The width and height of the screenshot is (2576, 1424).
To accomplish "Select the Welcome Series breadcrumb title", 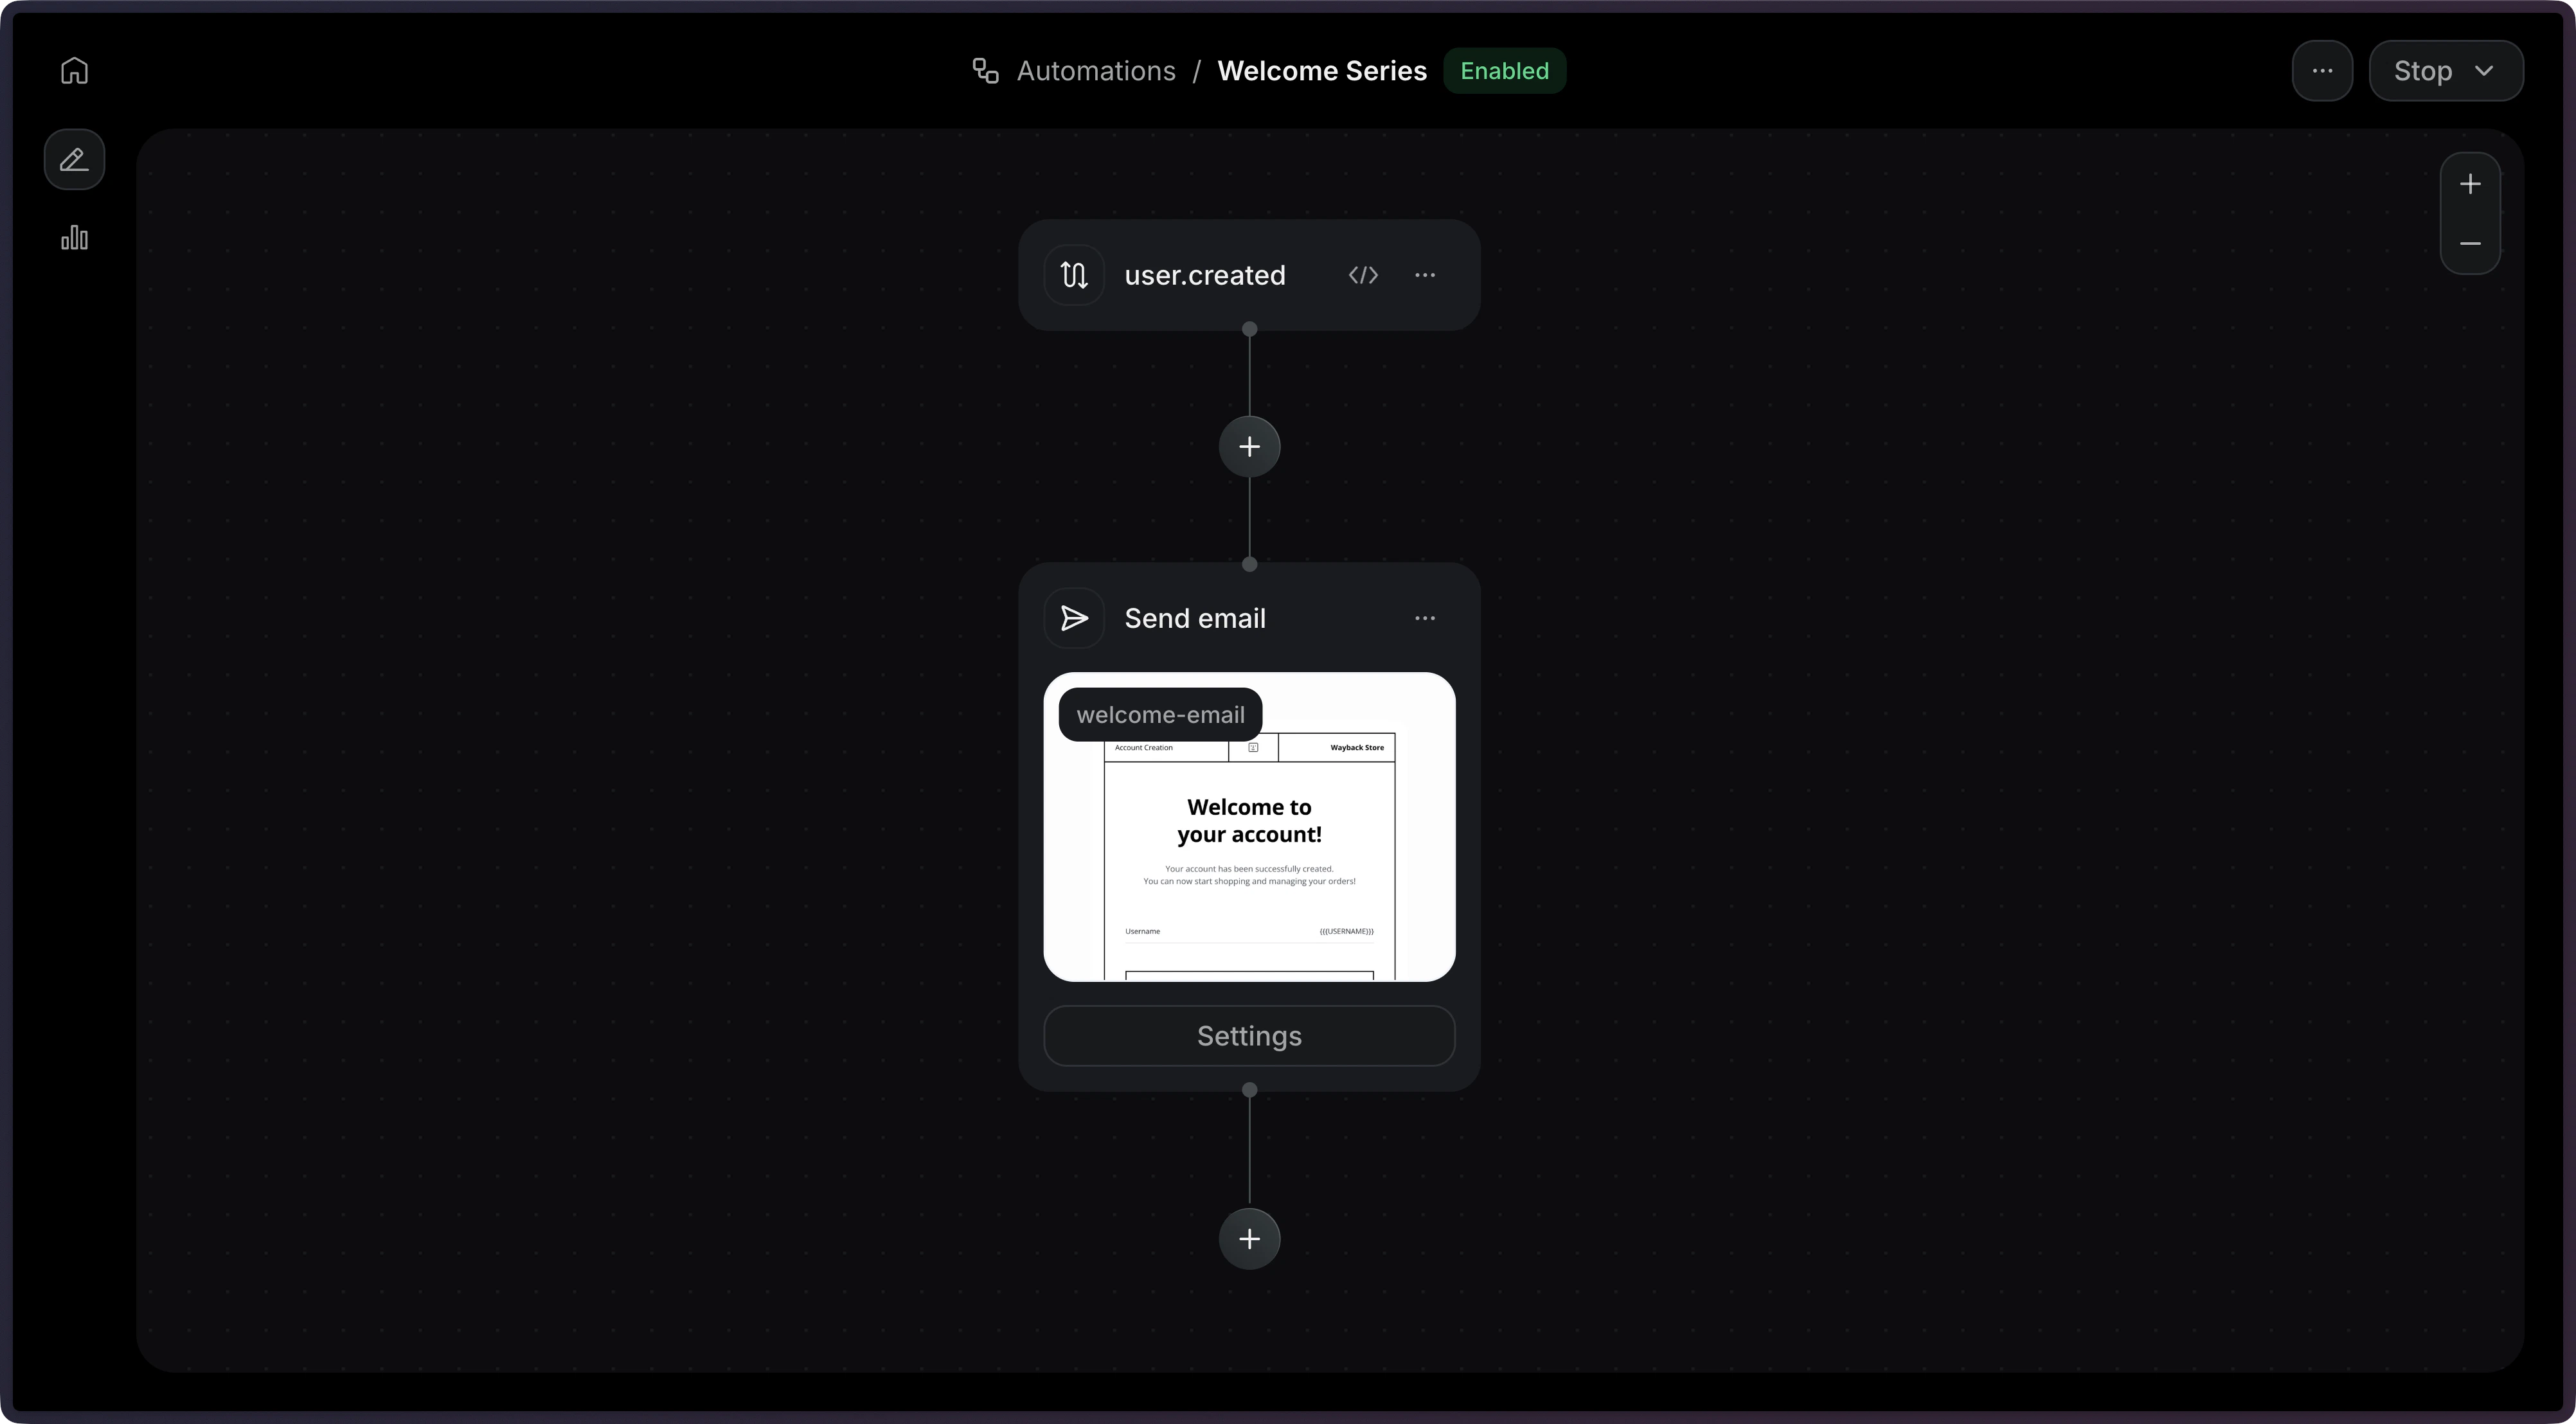I will pos(1321,70).
